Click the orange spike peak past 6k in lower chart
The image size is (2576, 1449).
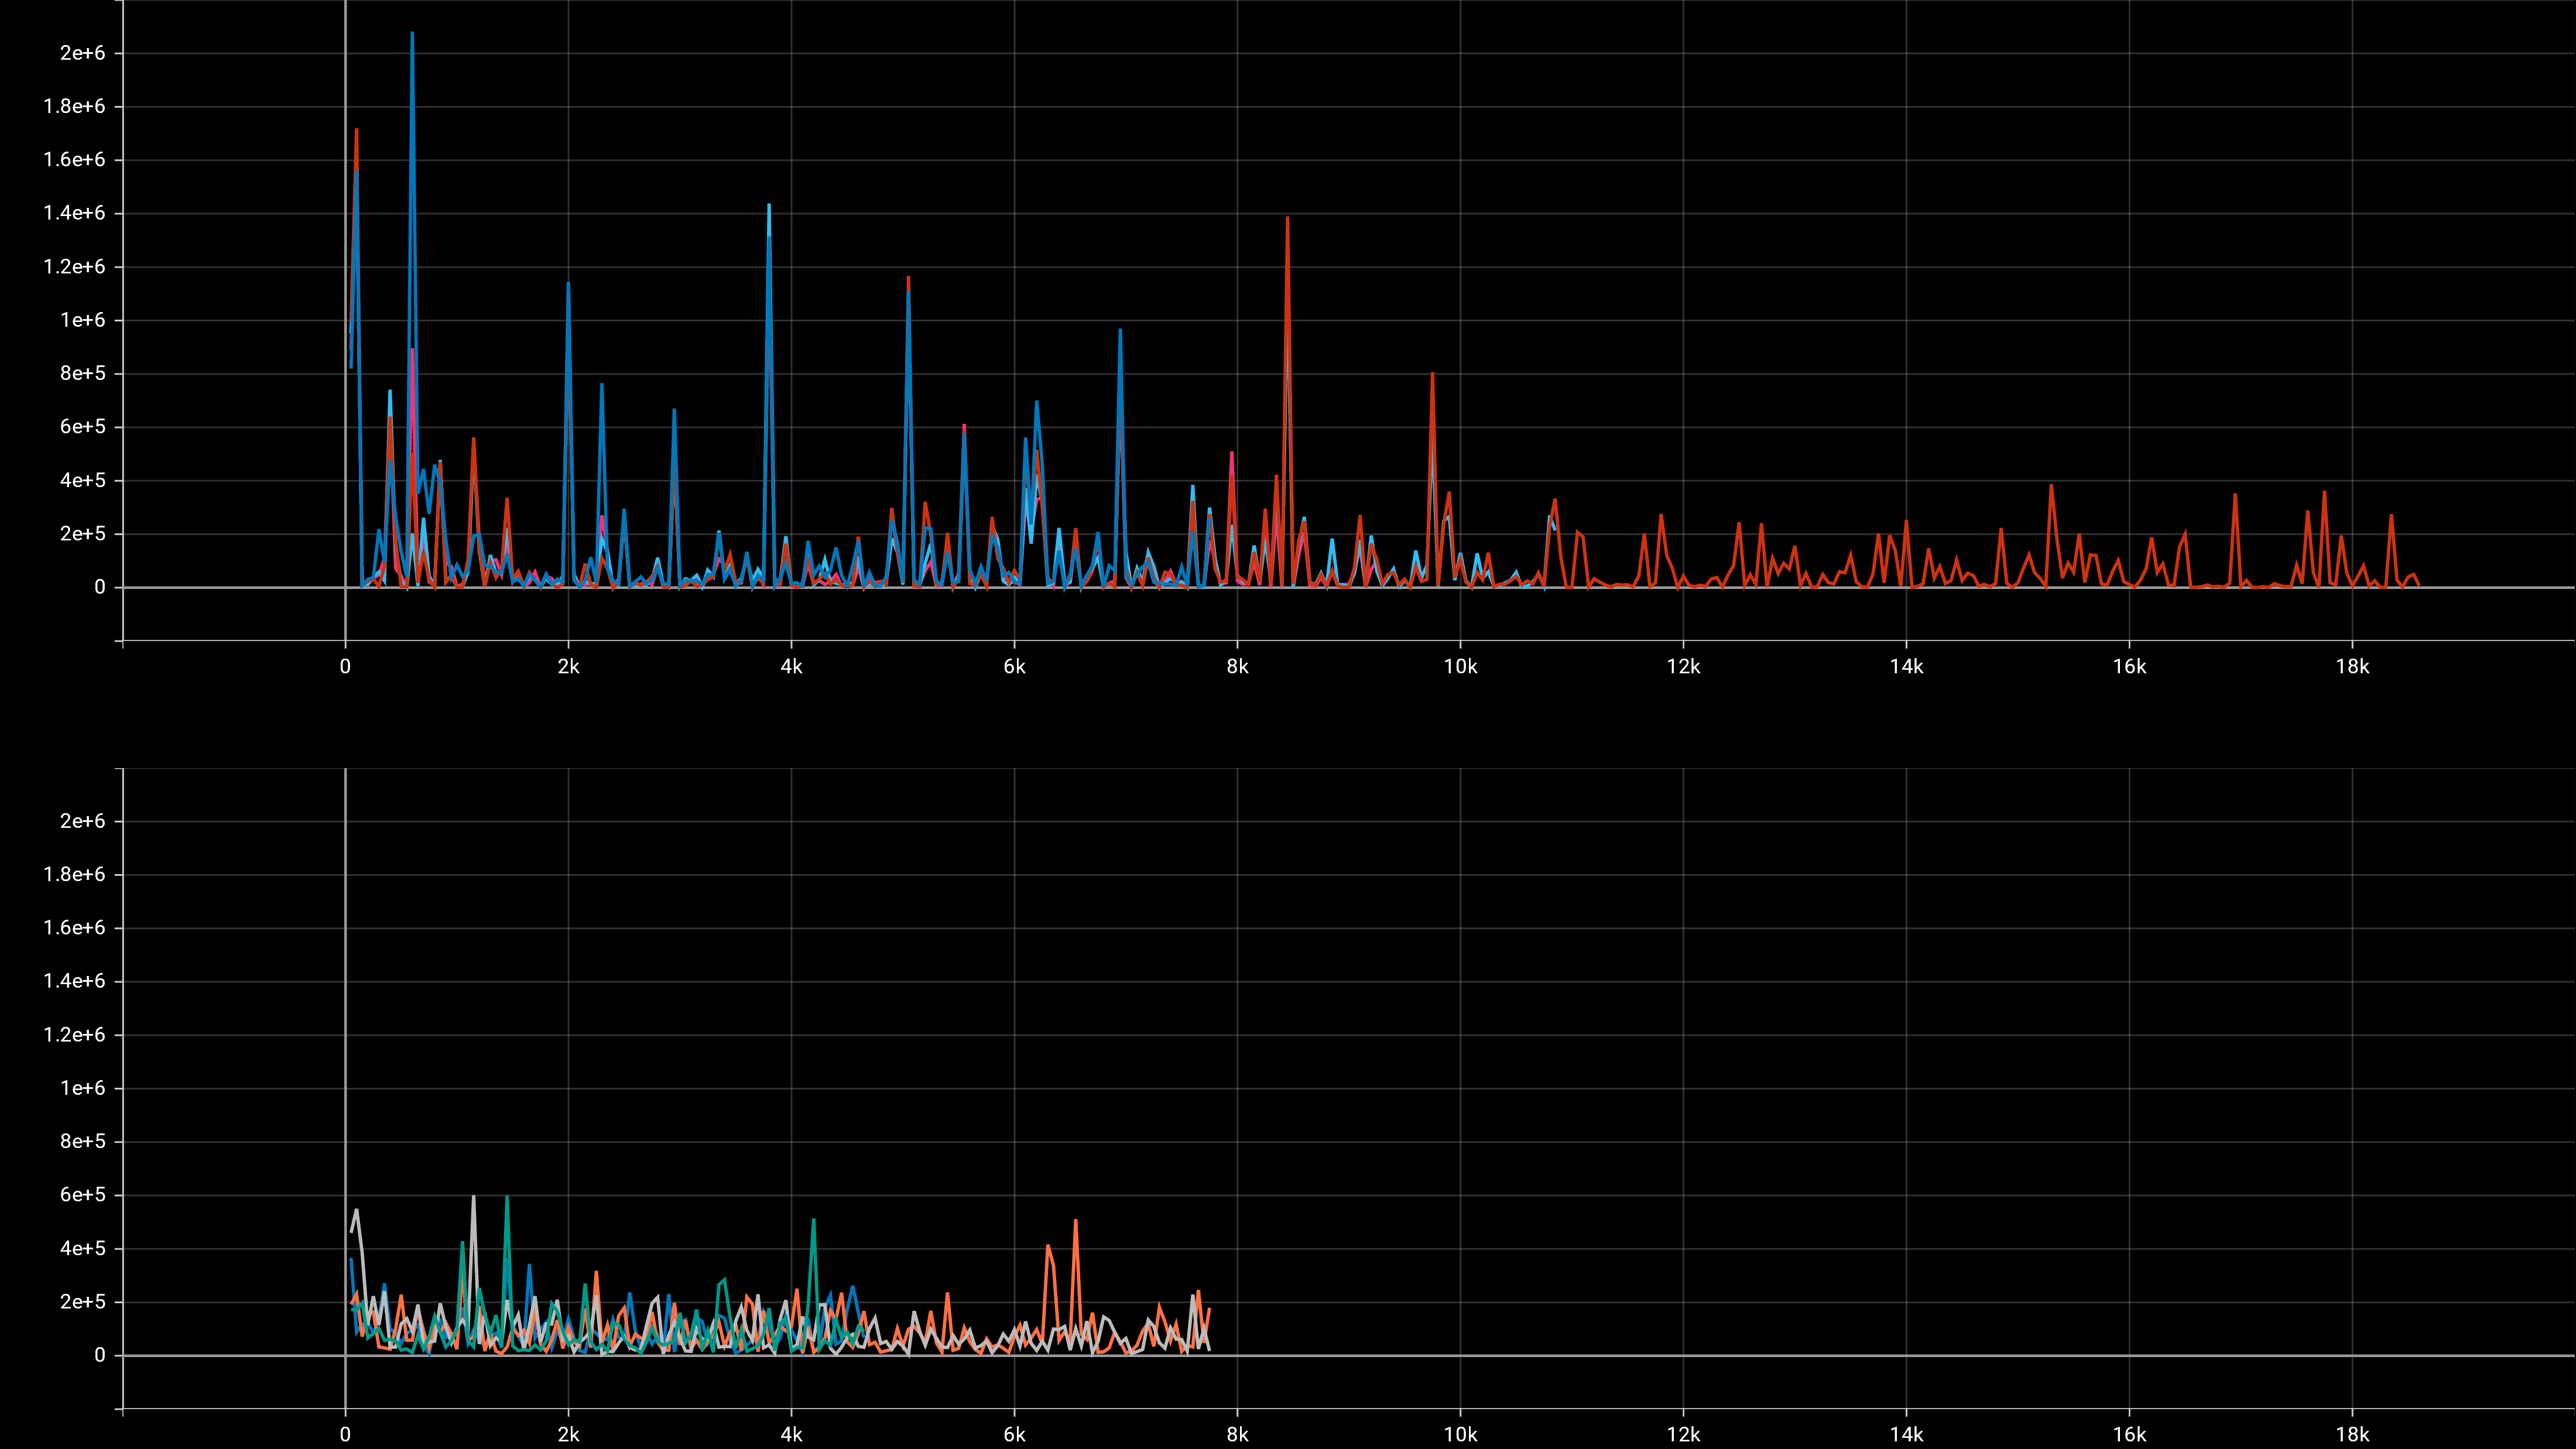1075,1221
